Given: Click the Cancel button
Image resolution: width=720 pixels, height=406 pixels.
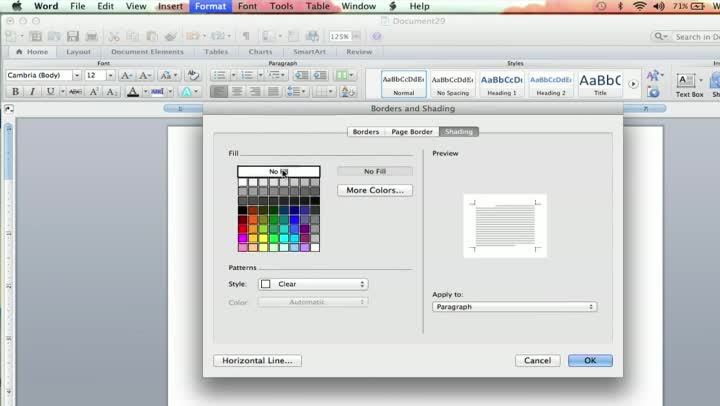Looking at the screenshot, I should tap(537, 361).
